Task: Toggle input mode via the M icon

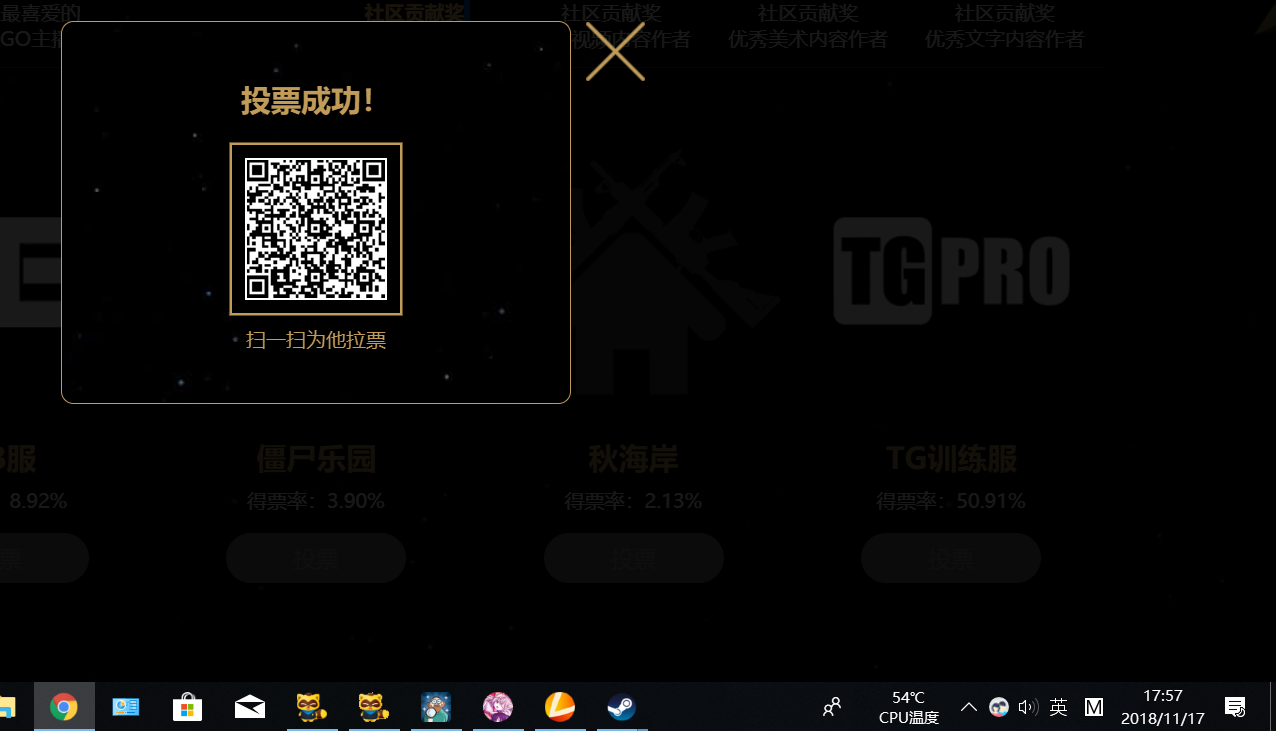Action: point(1093,707)
